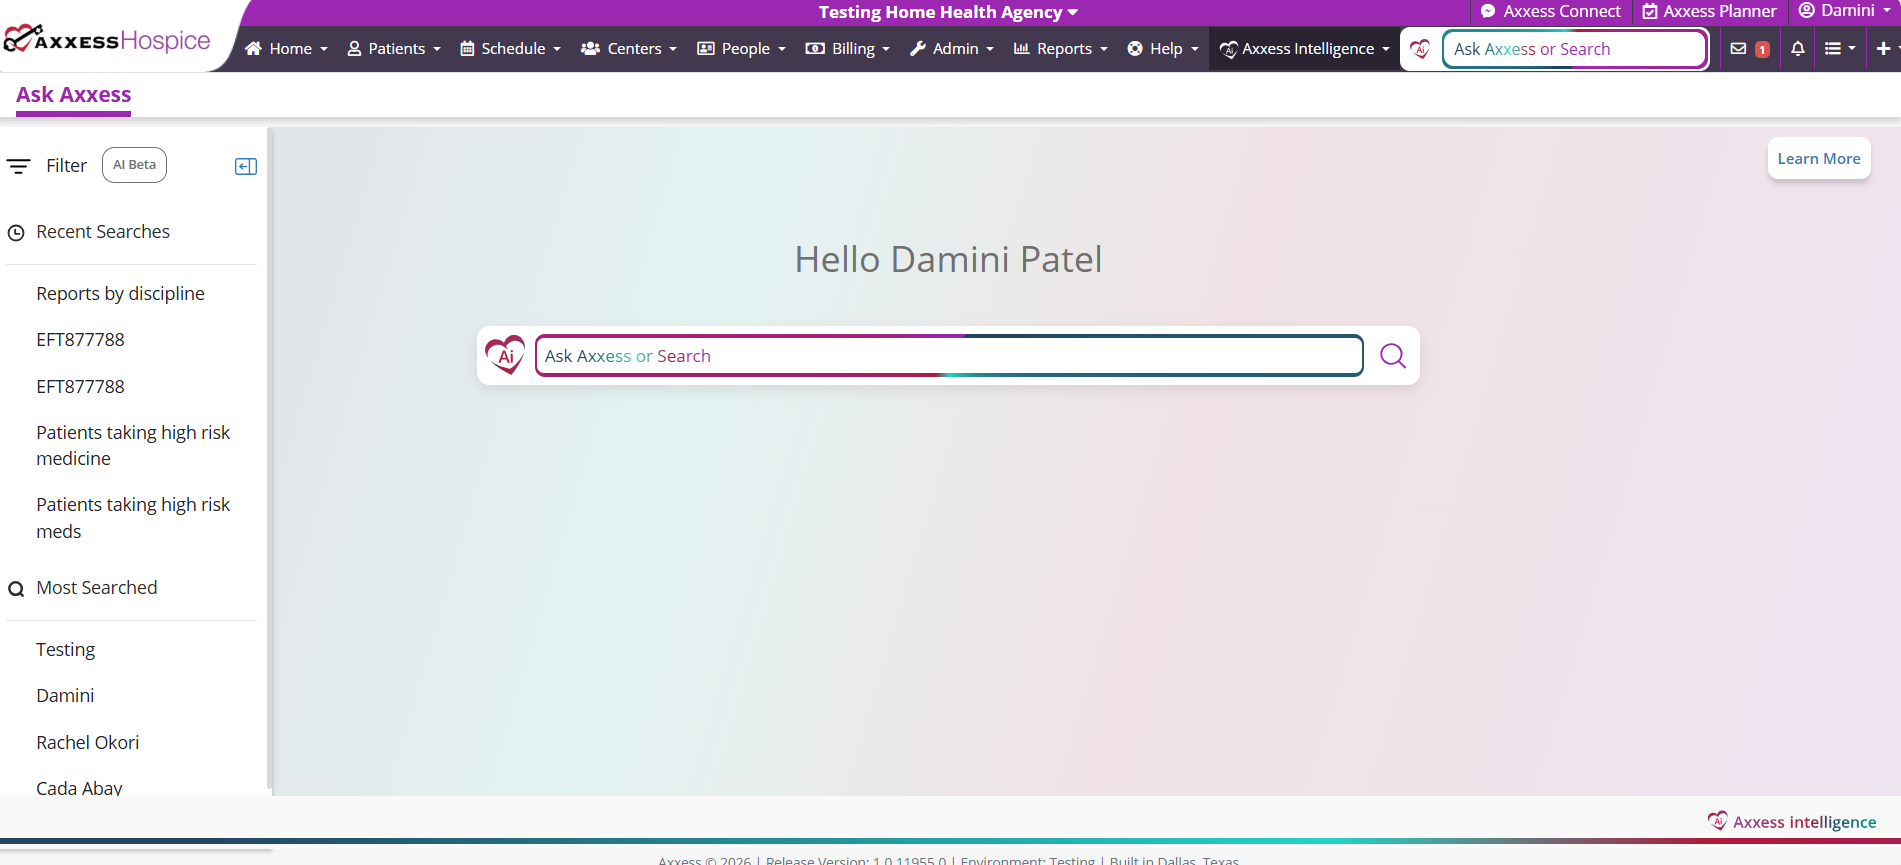Click the AxxessHospice logo

pyautogui.click(x=108, y=41)
